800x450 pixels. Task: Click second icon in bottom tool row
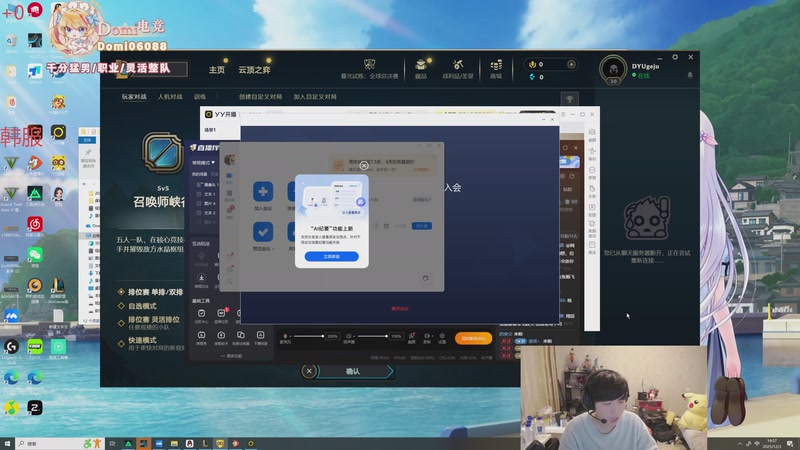(221, 335)
